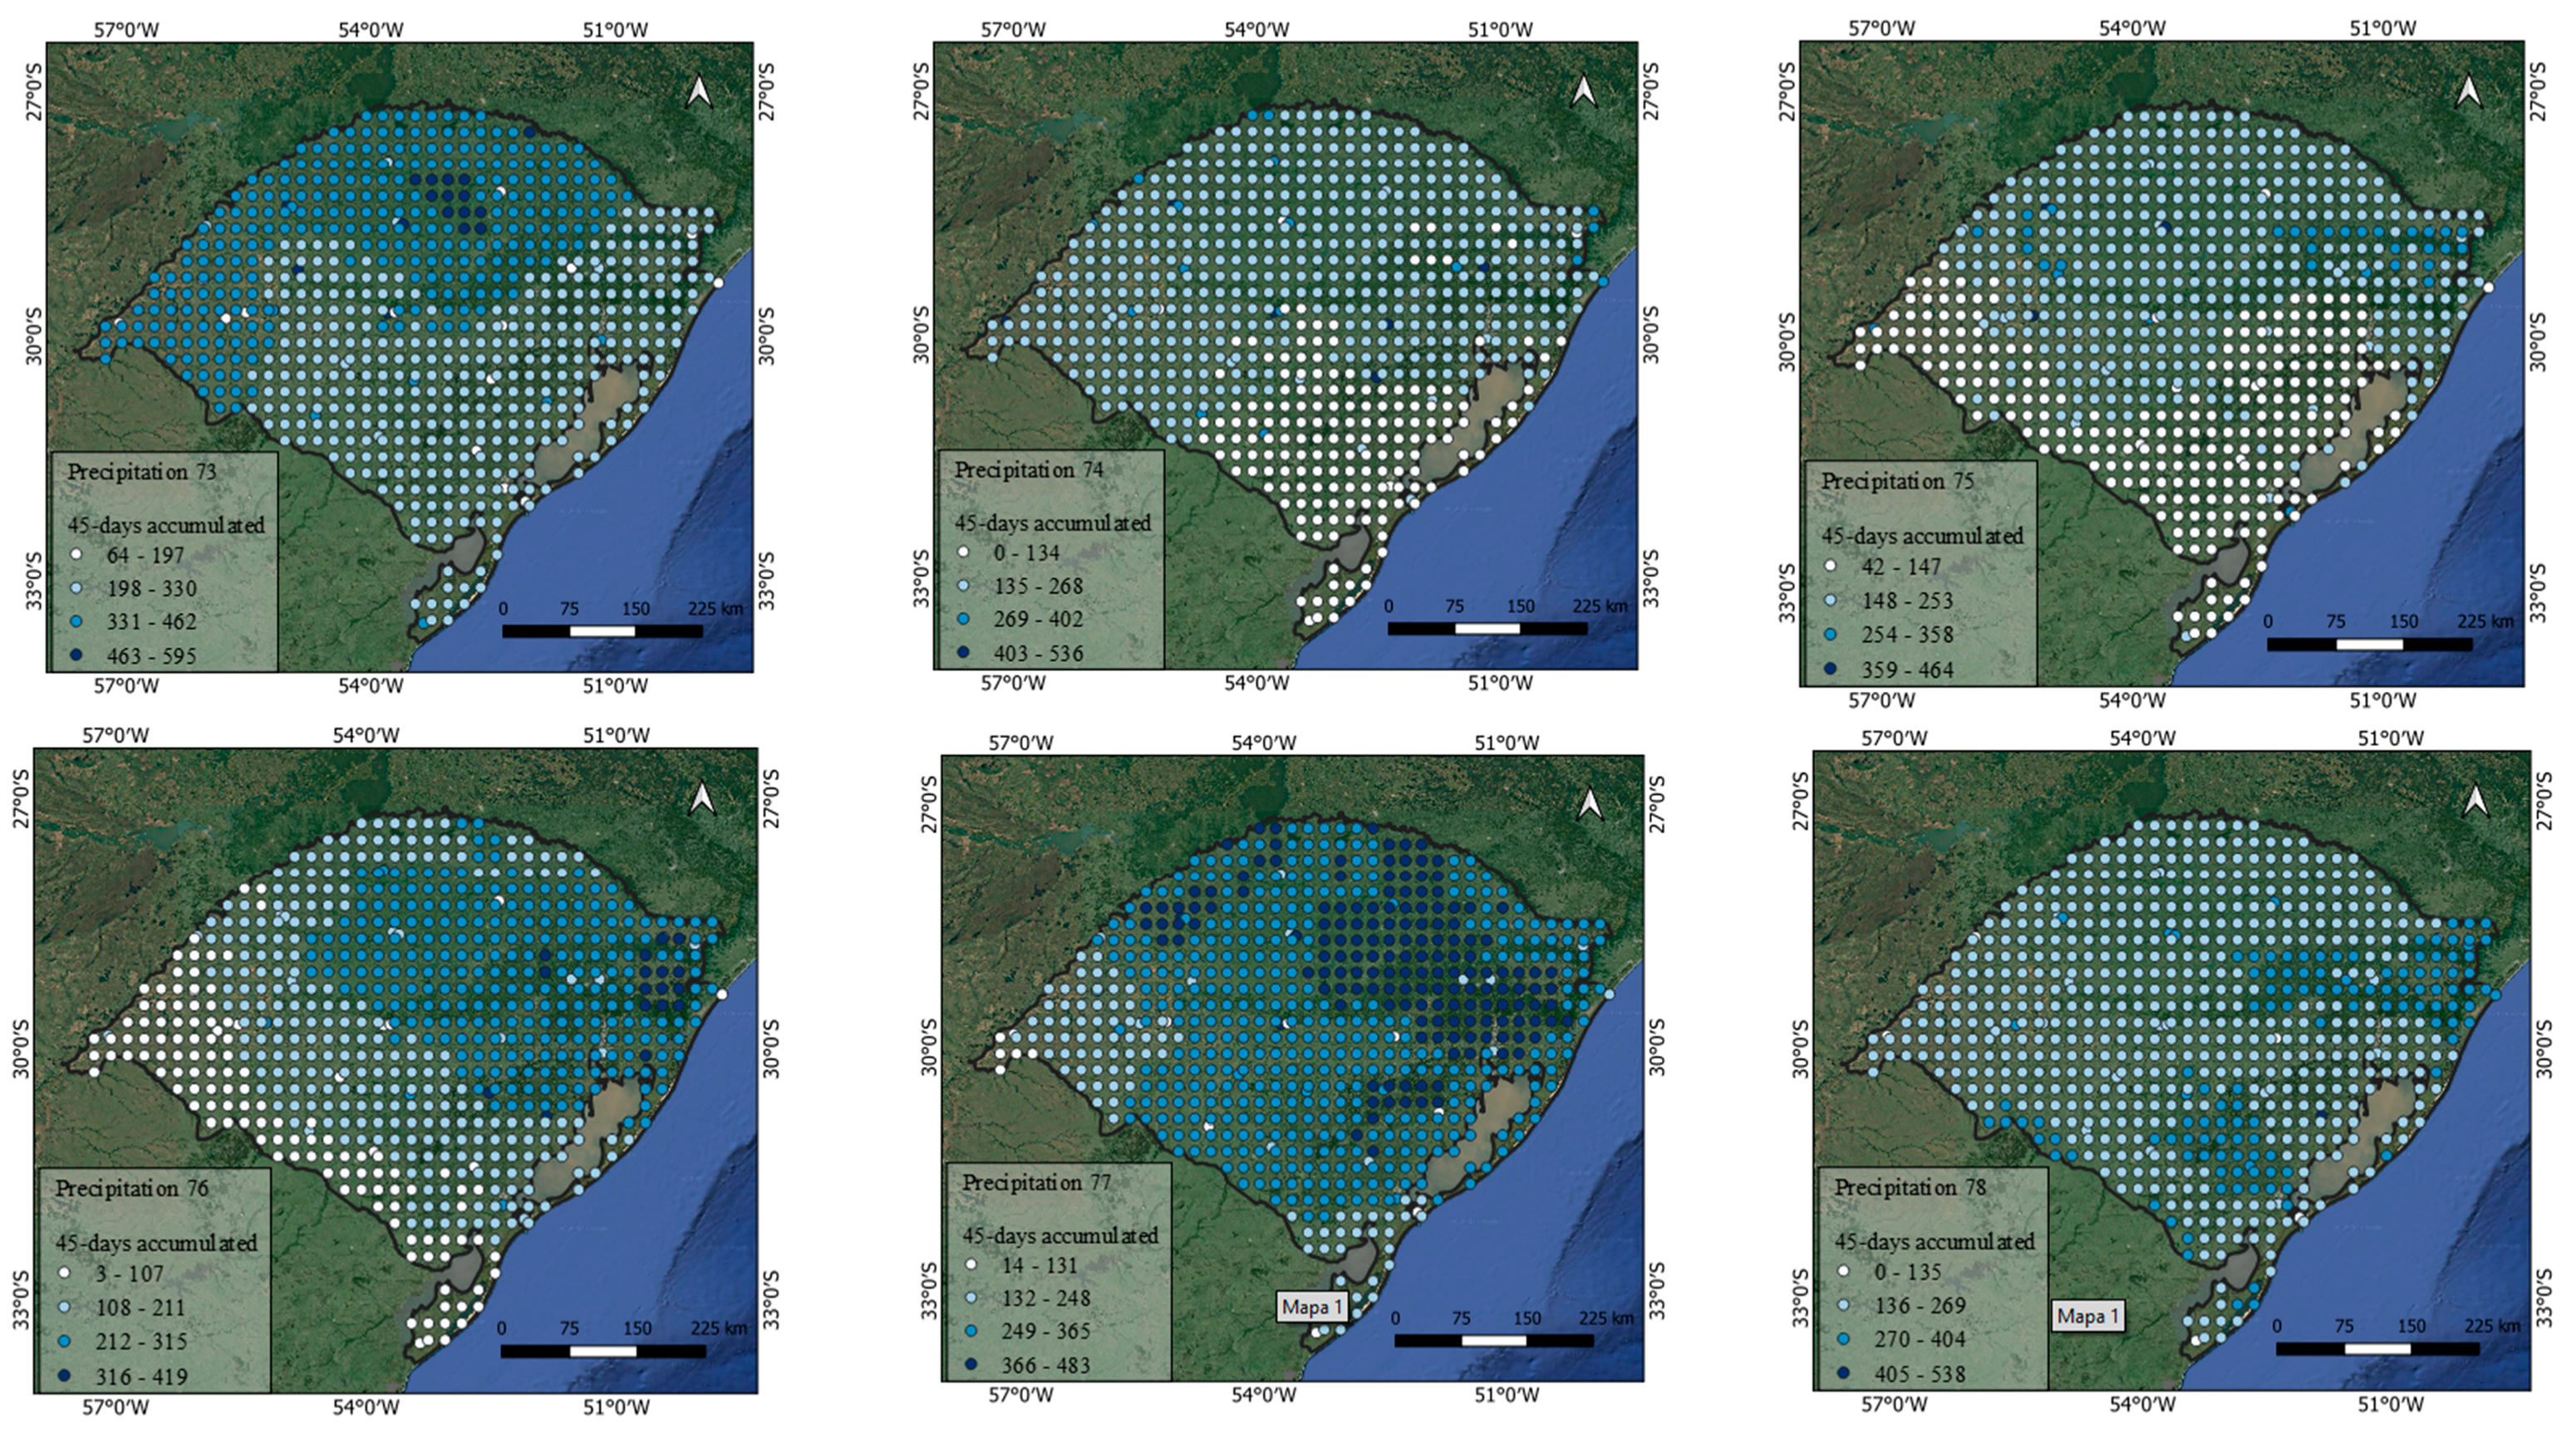This screenshot has width=2576, height=1438.
Task: Click the 198 - 330 legend entry
Action: tap(150, 588)
